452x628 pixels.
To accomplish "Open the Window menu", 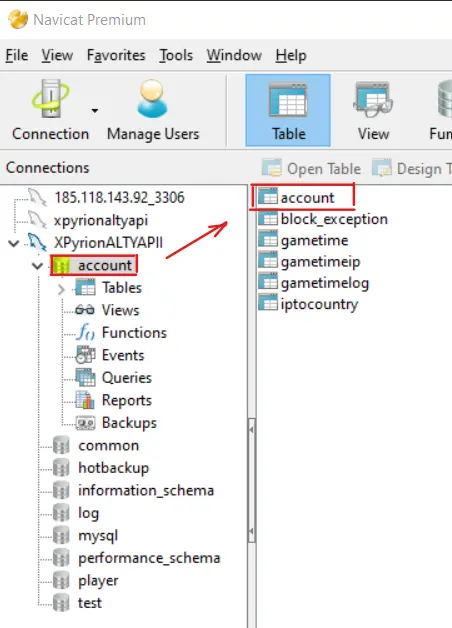I will (234, 55).
